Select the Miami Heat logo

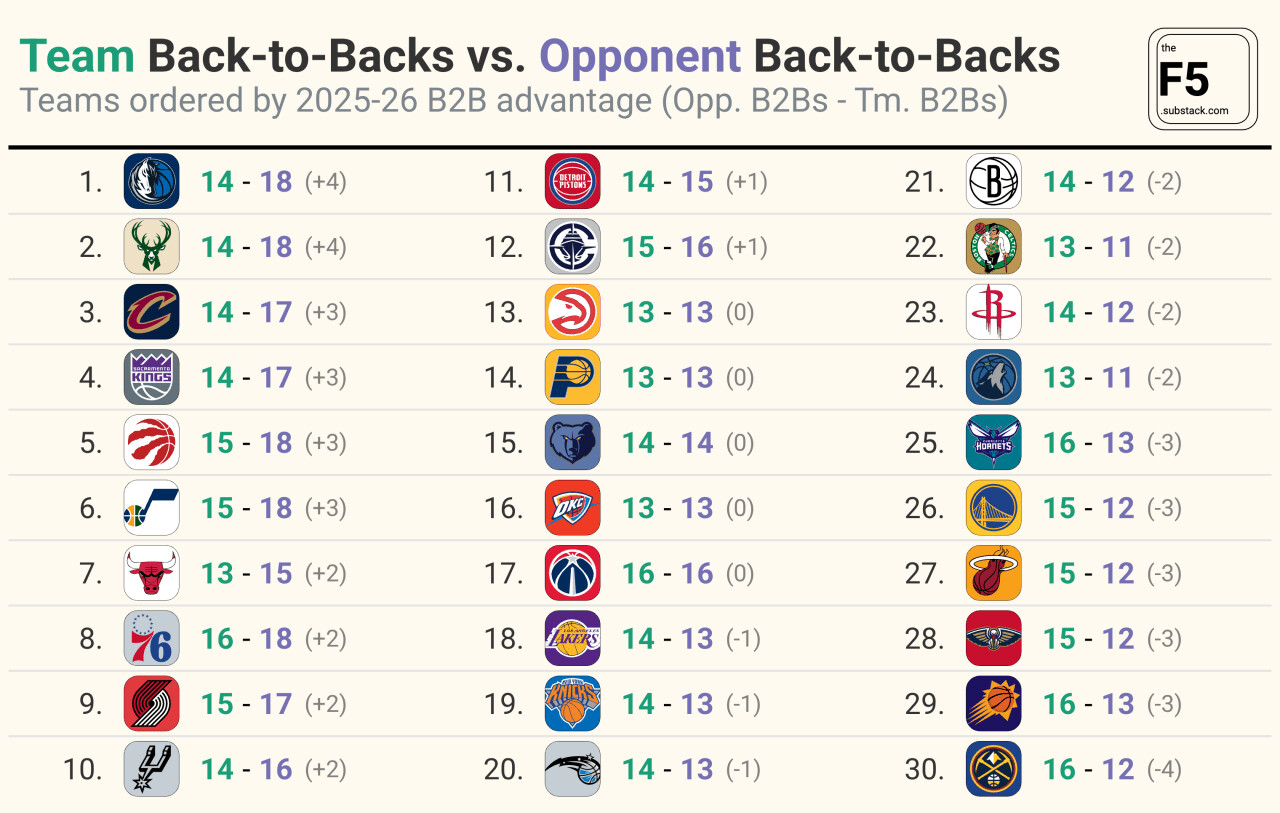click(x=993, y=573)
